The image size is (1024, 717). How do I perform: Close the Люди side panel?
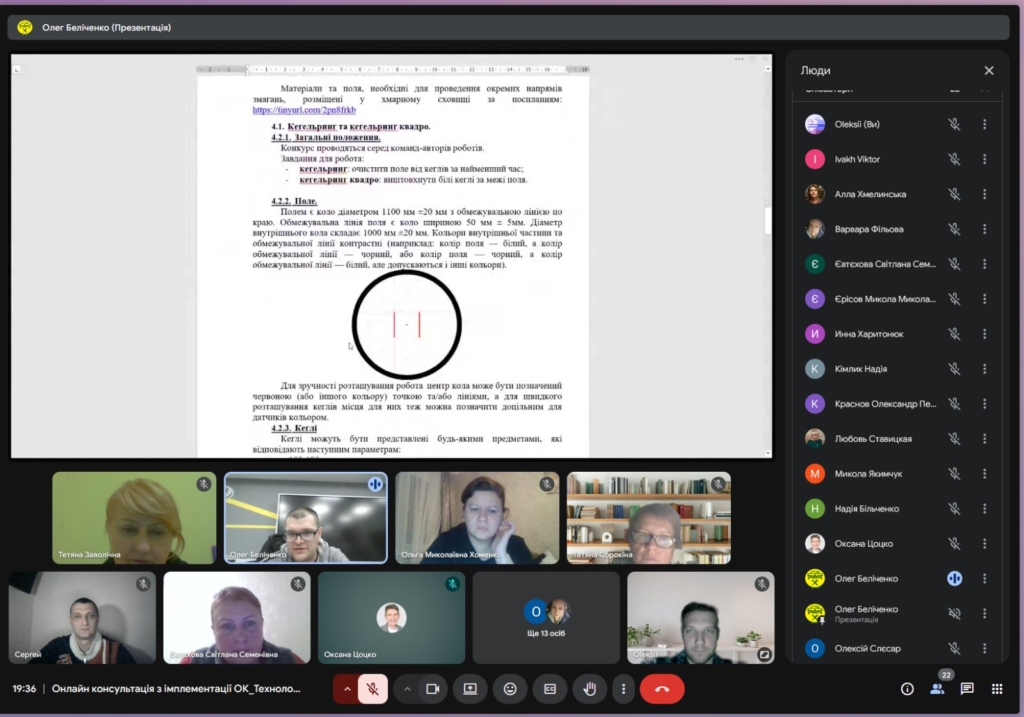989,71
